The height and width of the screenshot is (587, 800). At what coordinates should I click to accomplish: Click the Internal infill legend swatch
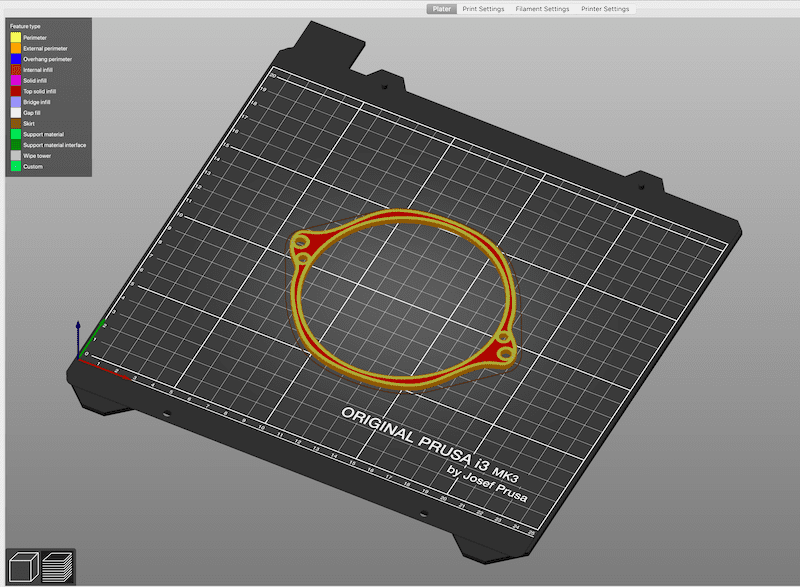(16, 70)
